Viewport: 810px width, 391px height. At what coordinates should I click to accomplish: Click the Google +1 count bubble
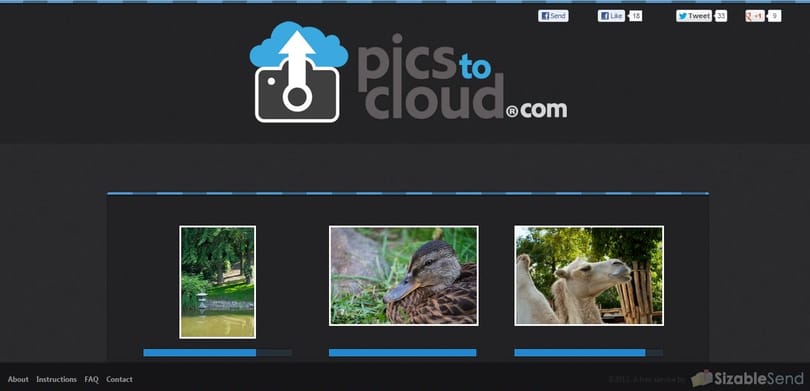774,16
